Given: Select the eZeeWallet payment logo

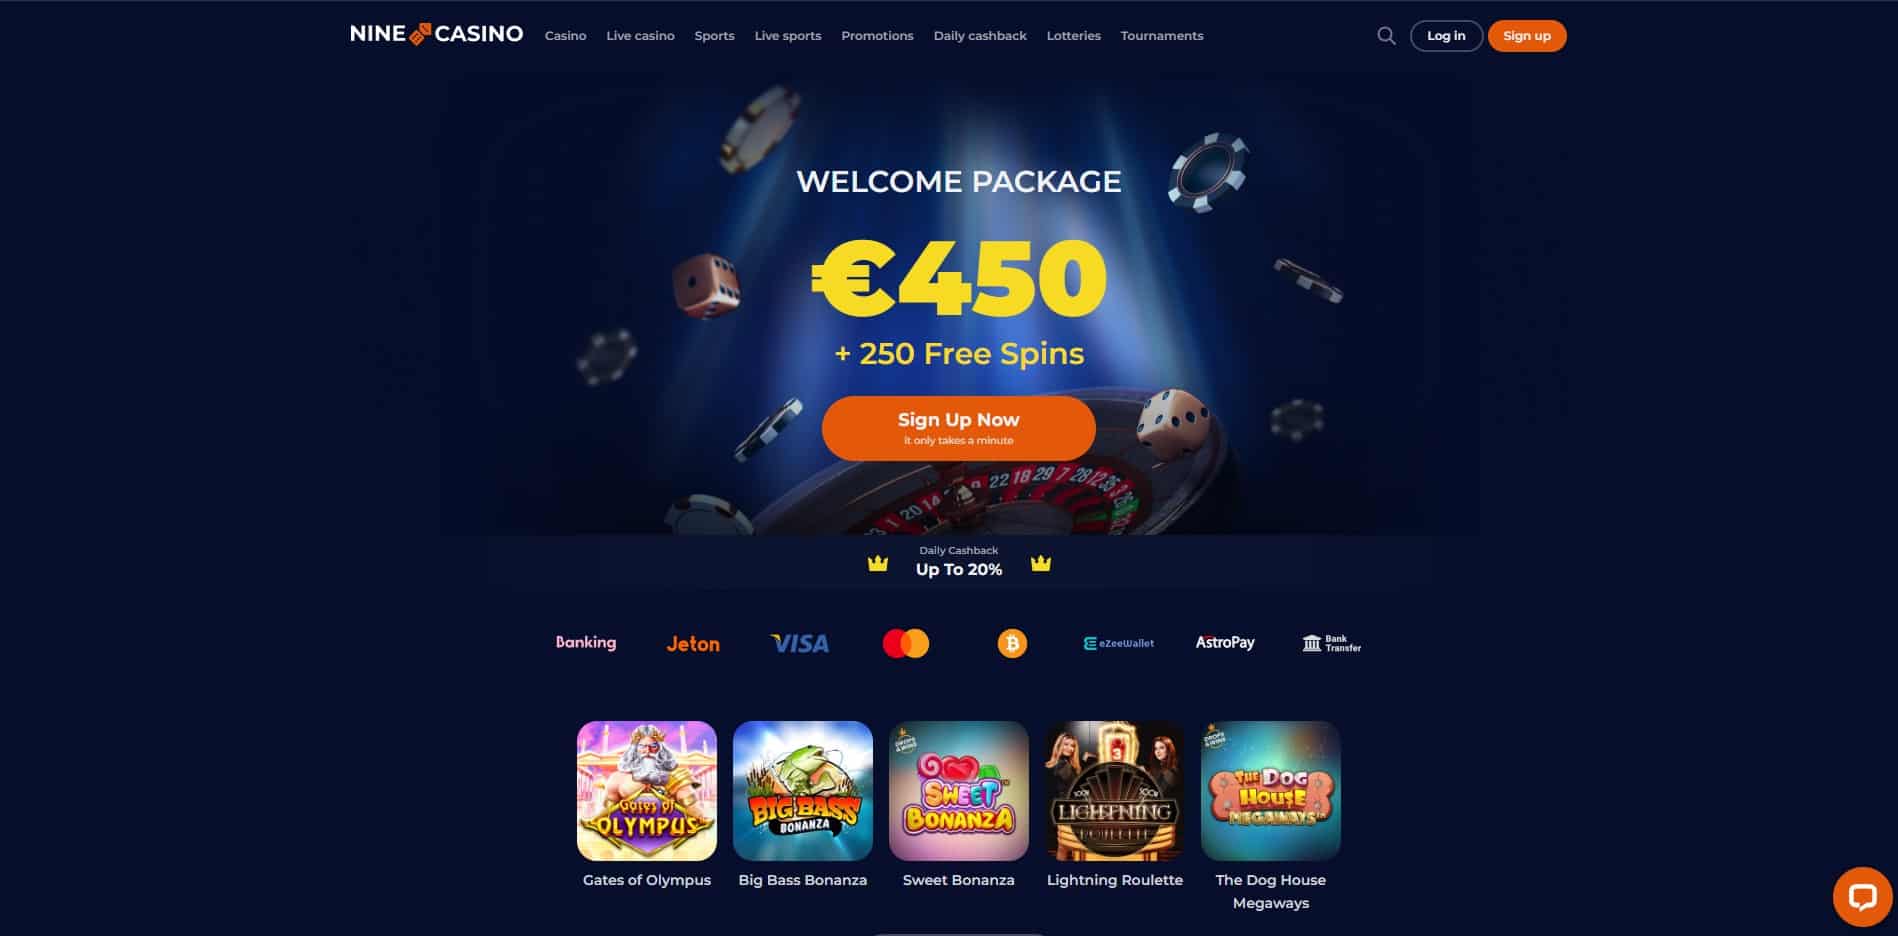Looking at the screenshot, I should tap(1119, 643).
